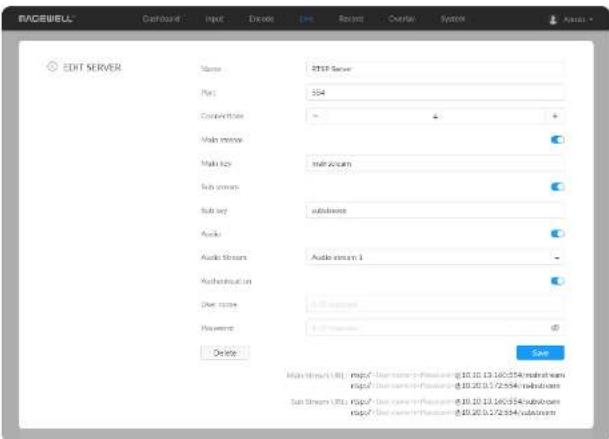
Task: Open the Overlay tab
Action: (x=402, y=19)
